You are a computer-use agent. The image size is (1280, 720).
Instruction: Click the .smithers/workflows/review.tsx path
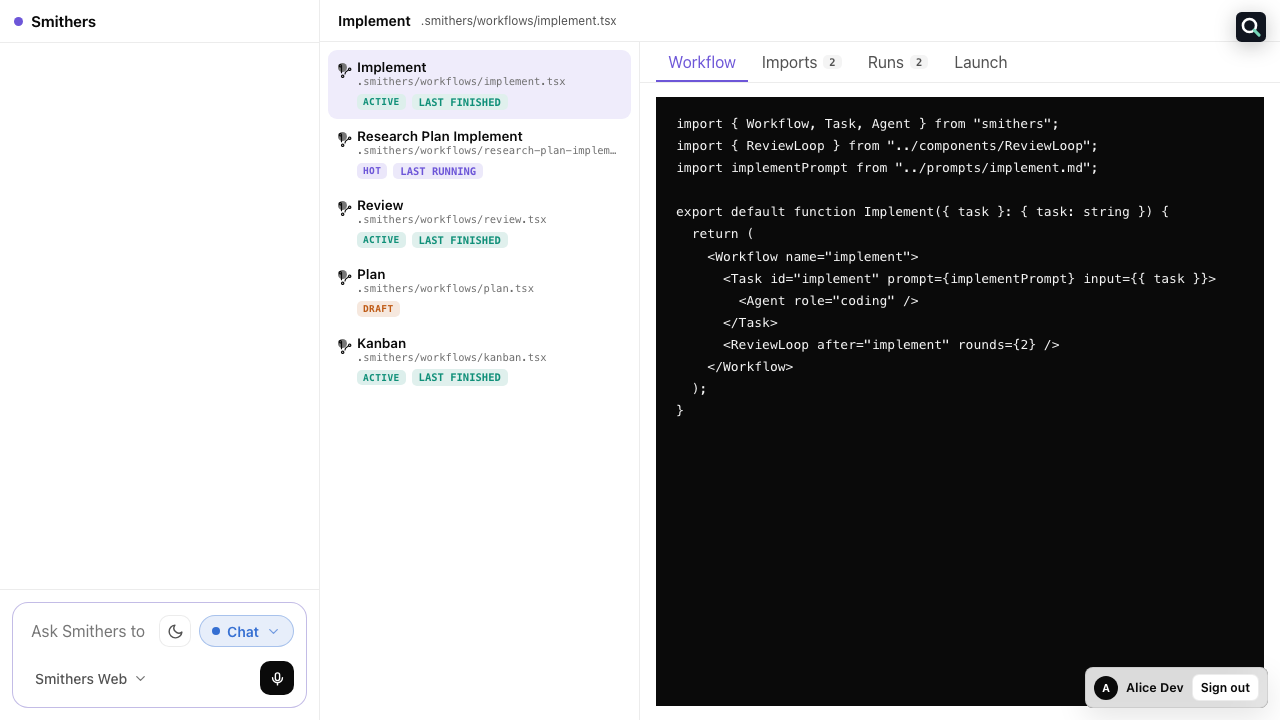pos(452,220)
